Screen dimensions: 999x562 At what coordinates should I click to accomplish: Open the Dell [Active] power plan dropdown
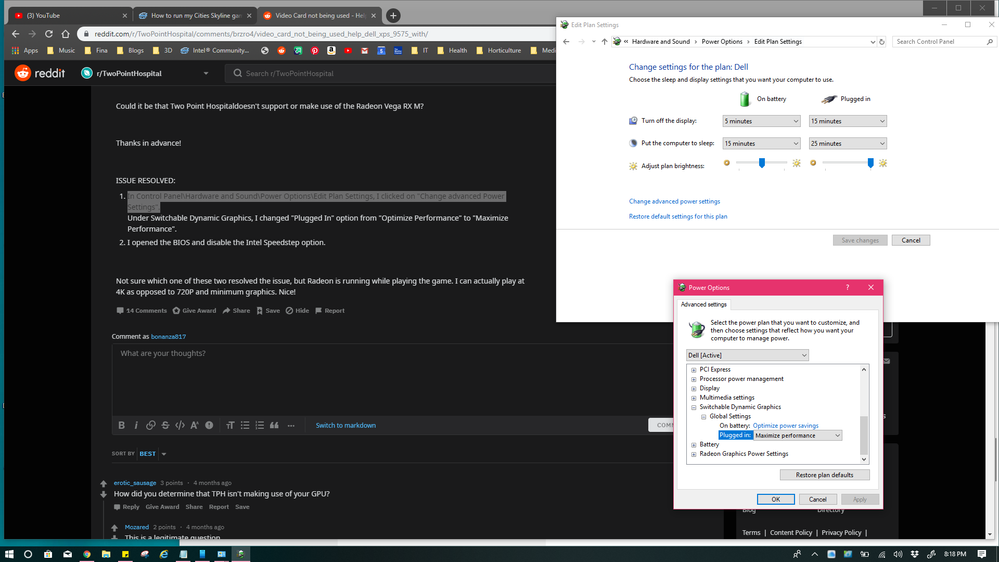click(x=747, y=355)
